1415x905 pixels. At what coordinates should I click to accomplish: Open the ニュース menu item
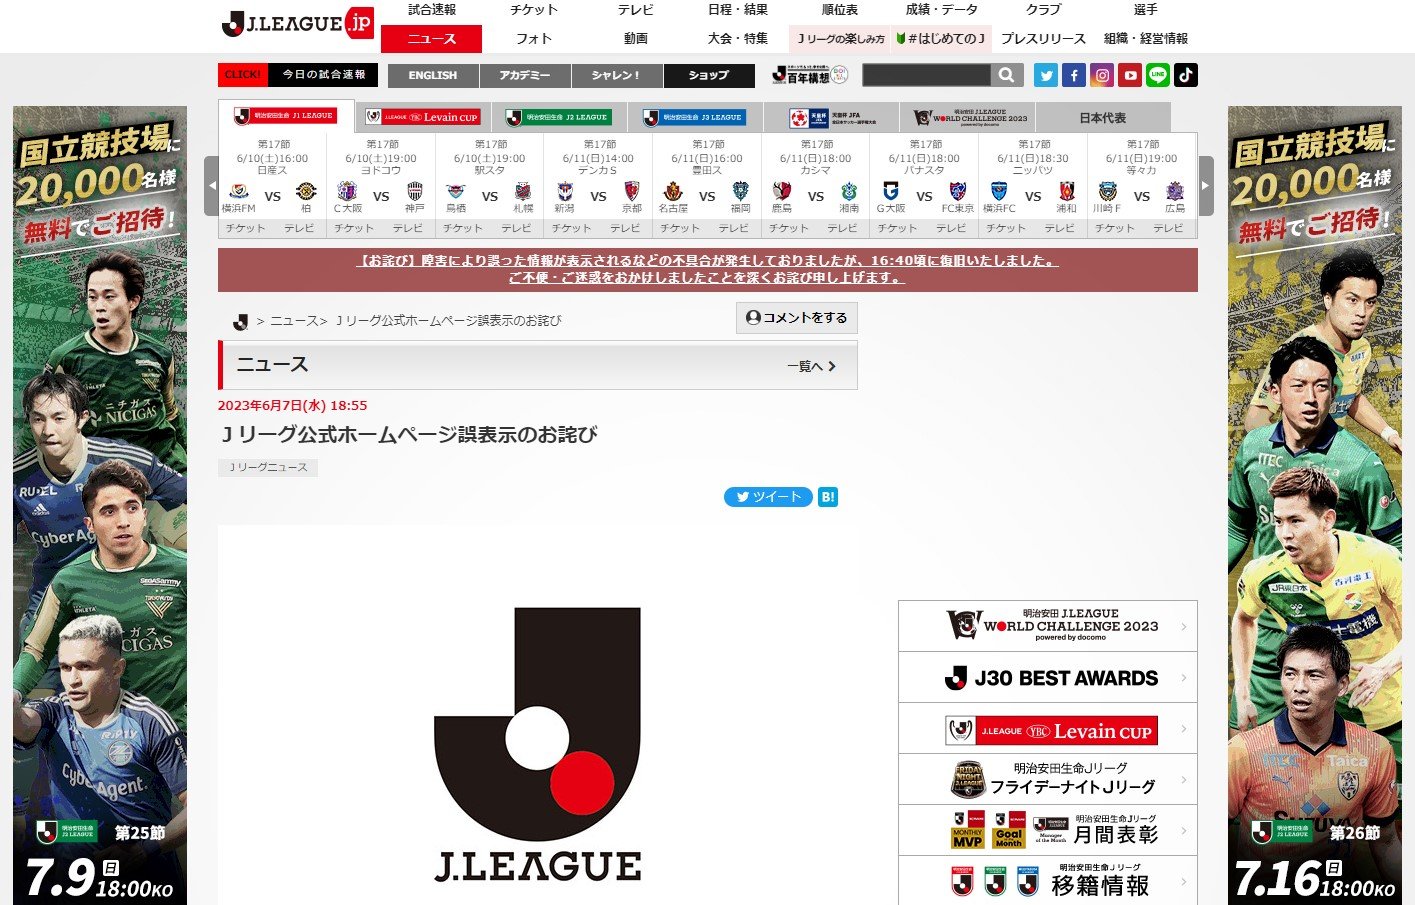(x=432, y=39)
